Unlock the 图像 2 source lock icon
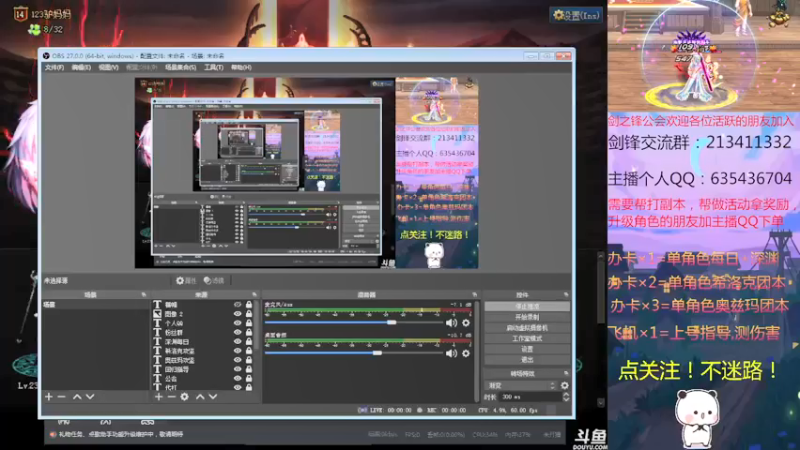Image resolution: width=800 pixels, height=450 pixels. pyautogui.click(x=249, y=314)
